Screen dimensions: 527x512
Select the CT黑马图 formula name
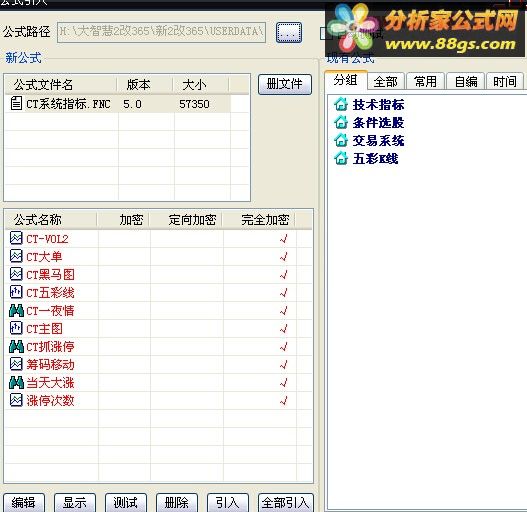click(x=50, y=275)
